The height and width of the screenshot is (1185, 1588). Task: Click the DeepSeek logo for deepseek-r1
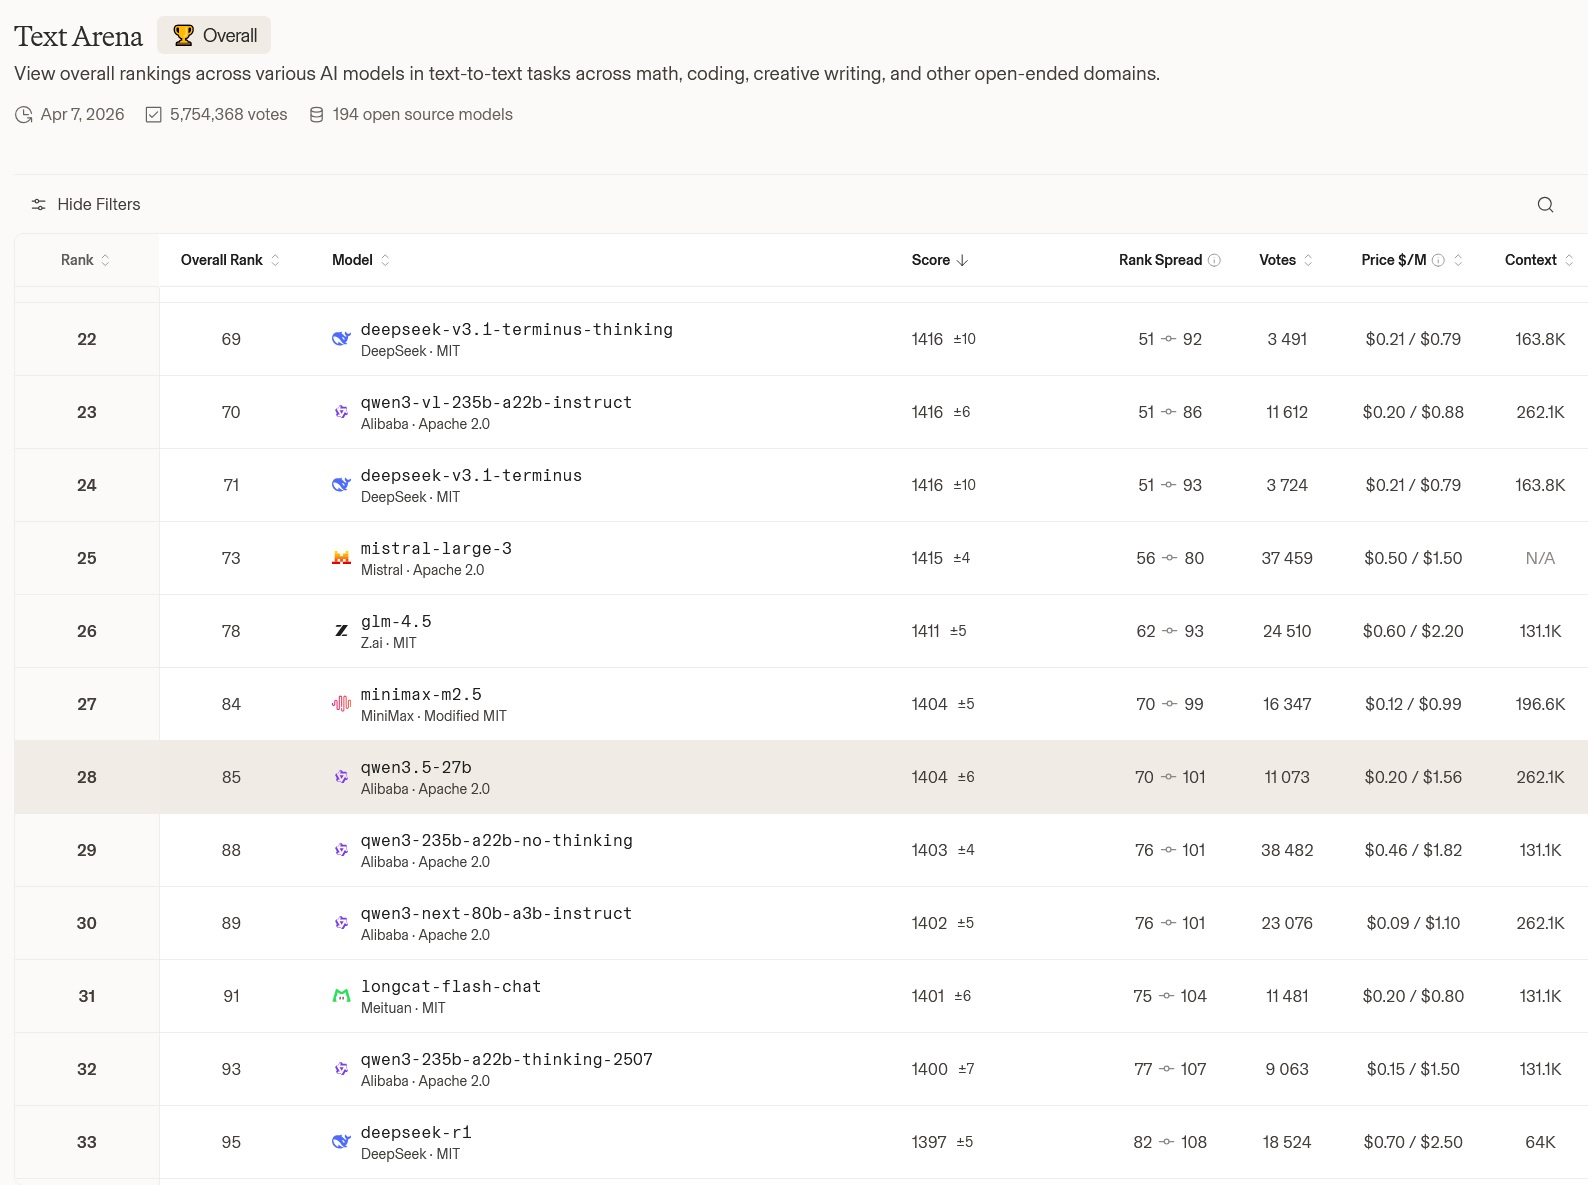[341, 1142]
